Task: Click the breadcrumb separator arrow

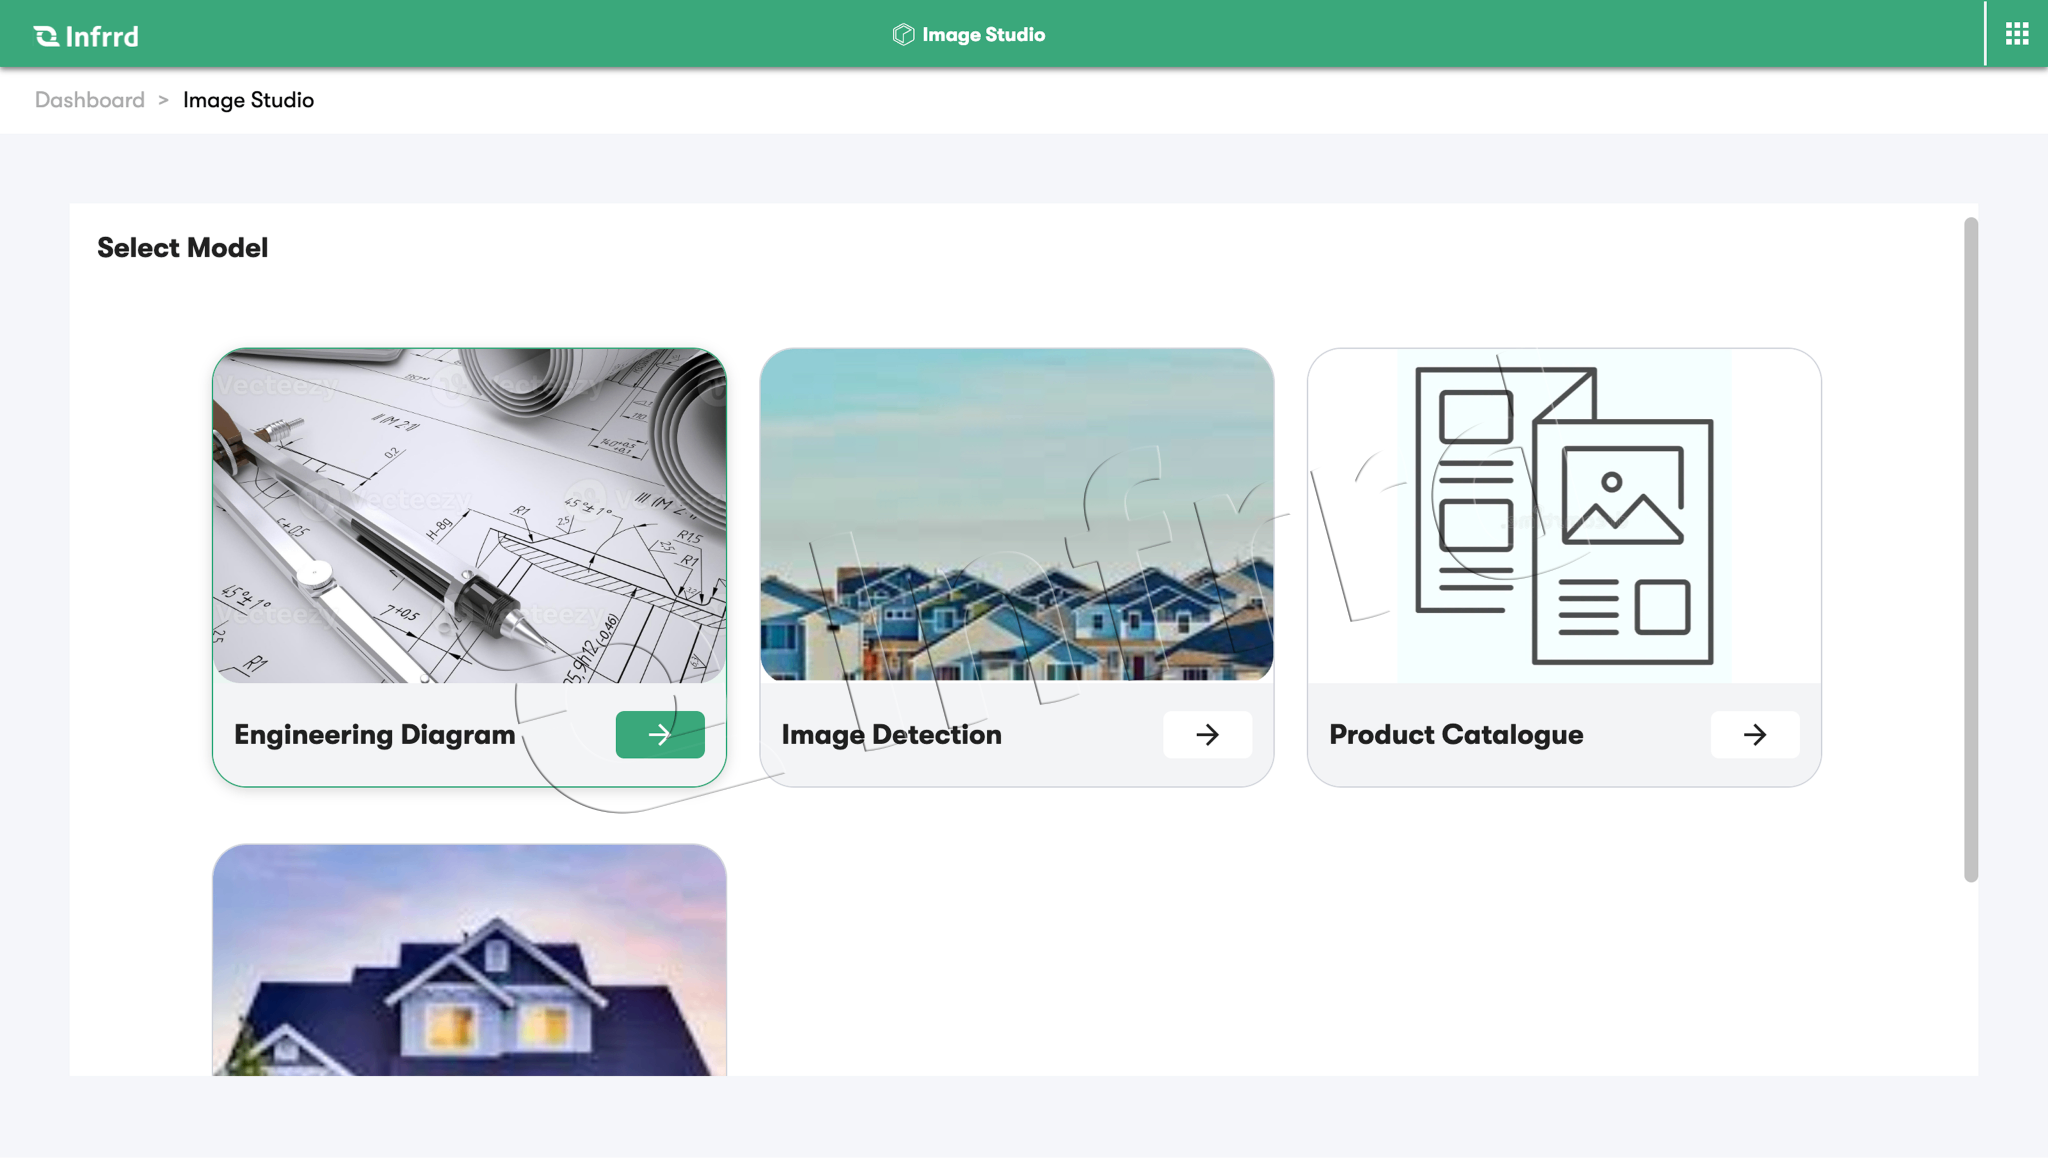Action: click(x=163, y=100)
